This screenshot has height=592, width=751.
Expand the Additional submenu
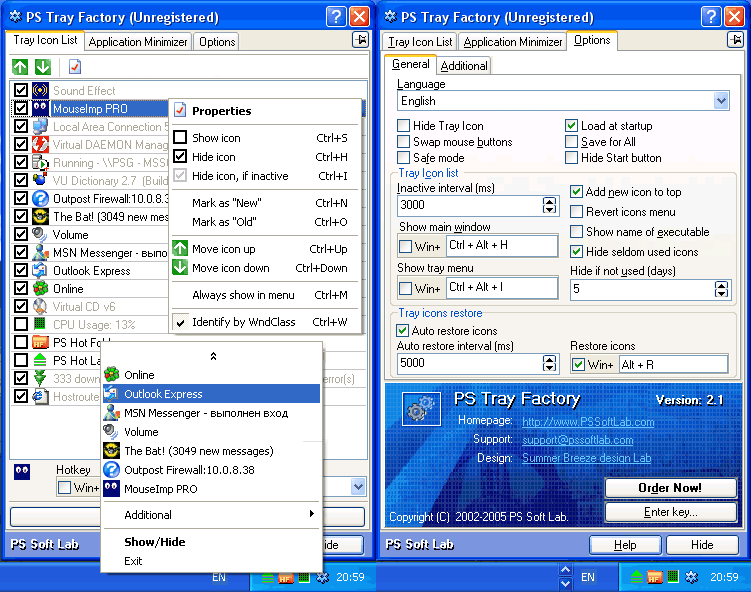click(211, 514)
